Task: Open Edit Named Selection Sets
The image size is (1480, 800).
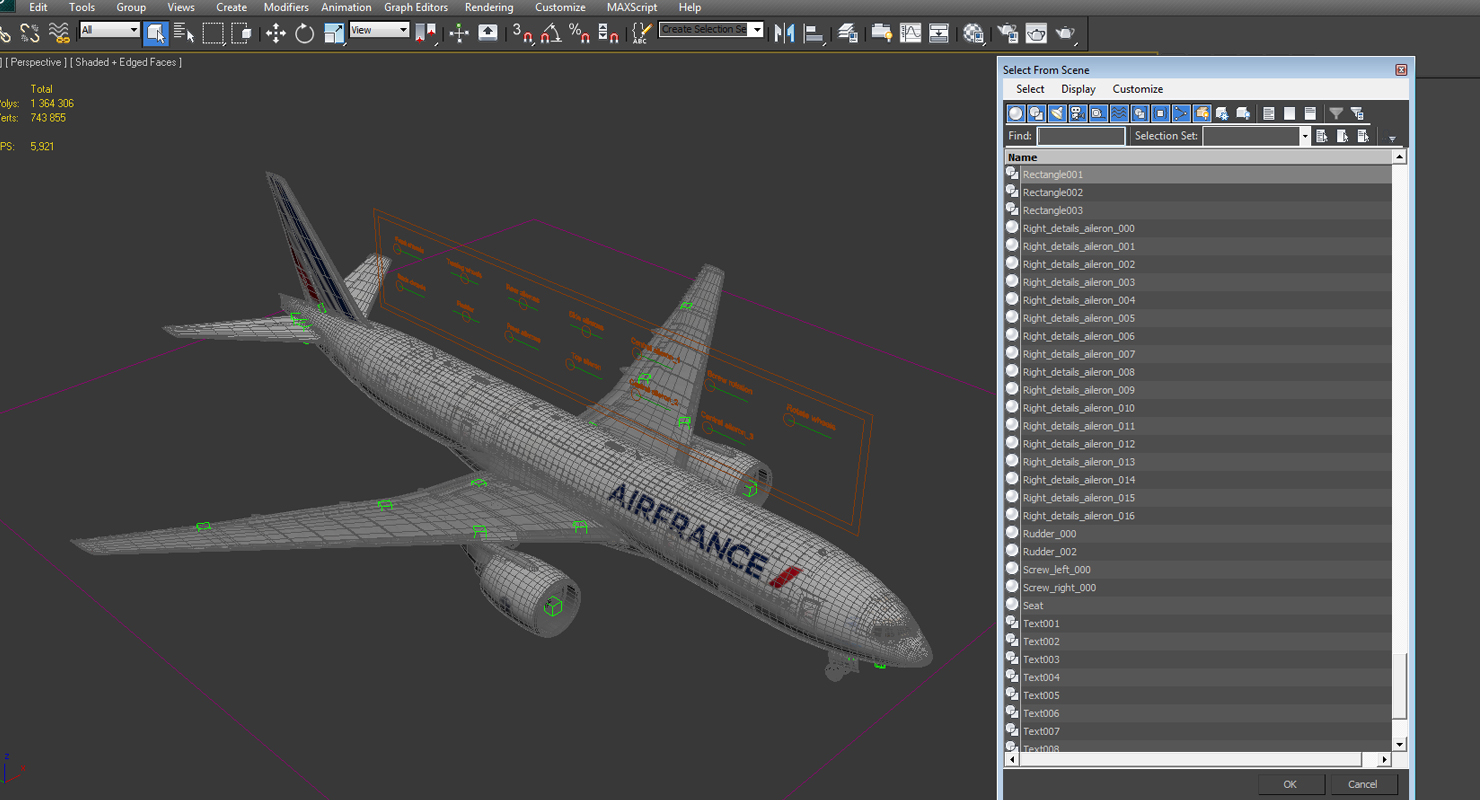Action: tap(641, 33)
